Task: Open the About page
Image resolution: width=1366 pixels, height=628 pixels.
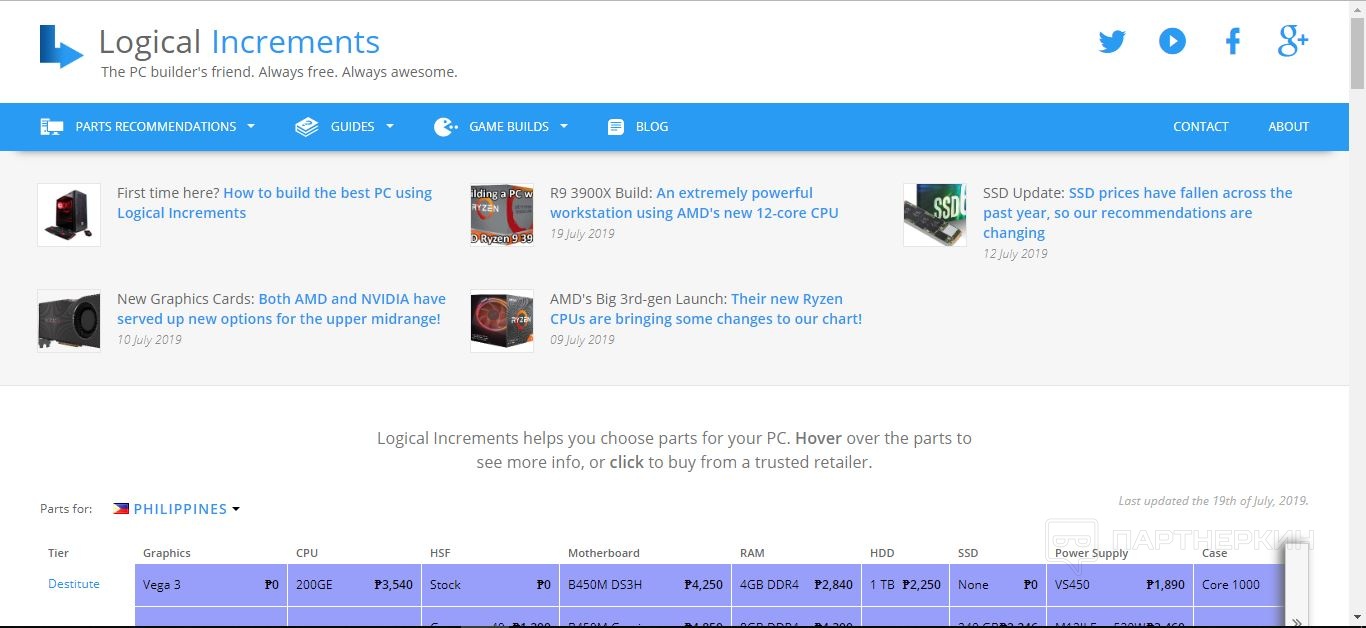Action: tap(1288, 127)
